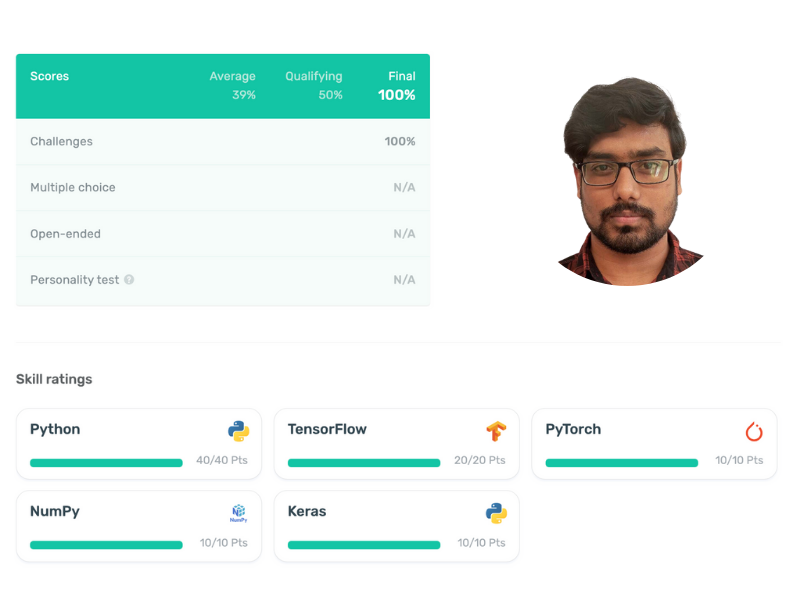
Task: Click the NumPy cube logo icon
Action: point(238,513)
